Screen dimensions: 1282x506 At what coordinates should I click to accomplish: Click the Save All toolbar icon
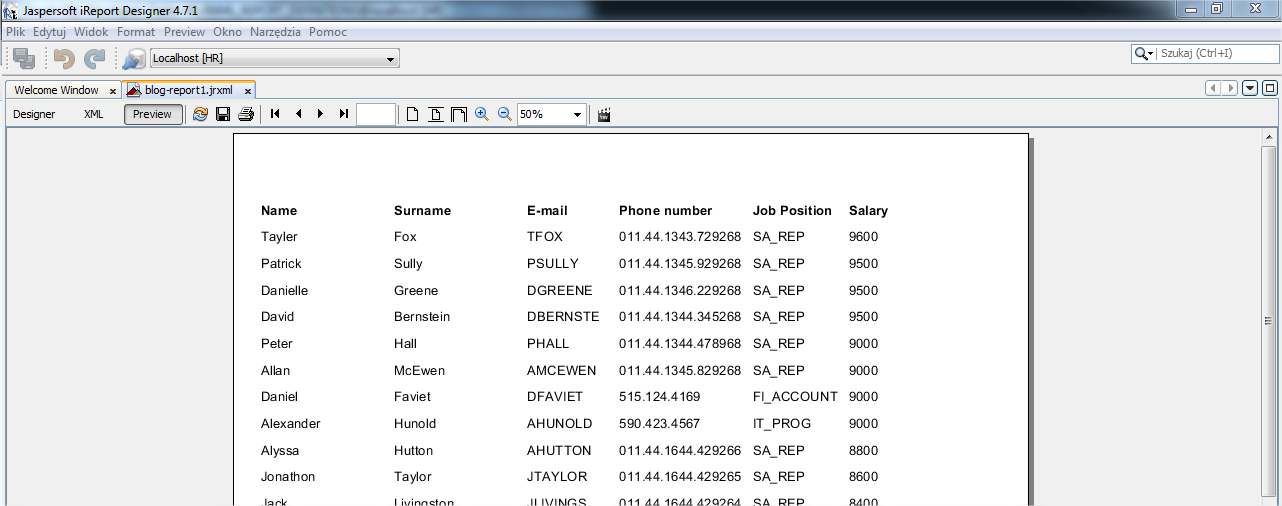[24, 59]
